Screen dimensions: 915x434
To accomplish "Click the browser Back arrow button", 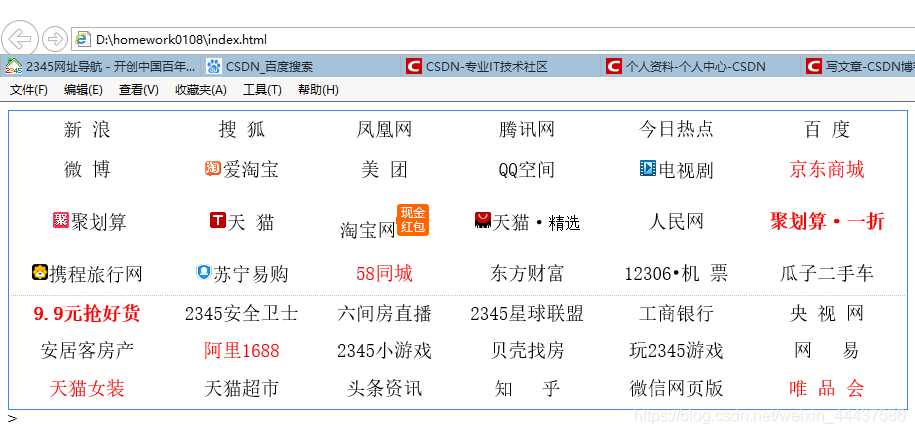I will (20, 39).
